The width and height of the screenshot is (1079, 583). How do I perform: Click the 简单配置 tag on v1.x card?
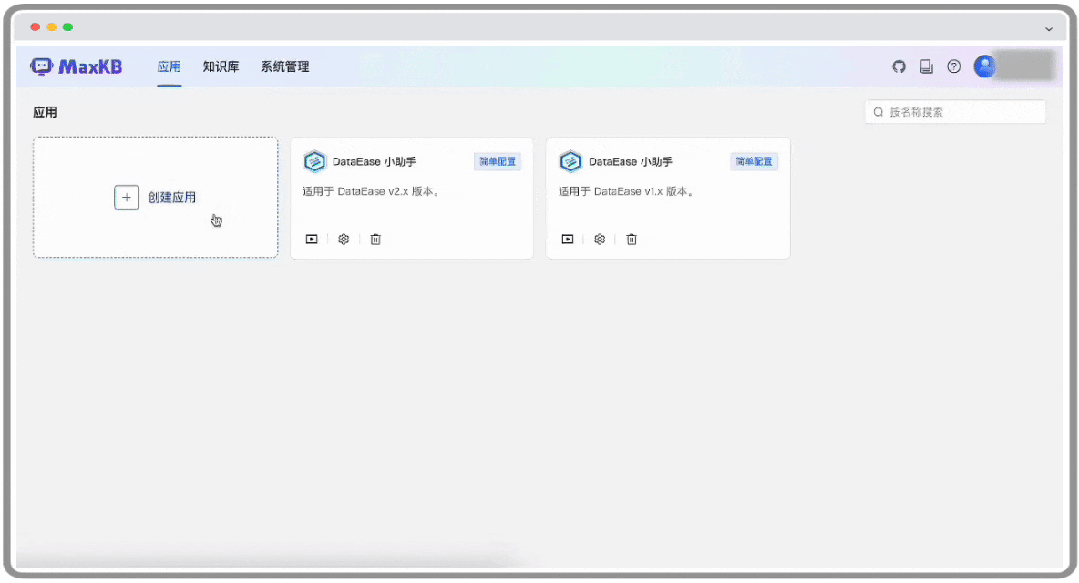pos(754,162)
